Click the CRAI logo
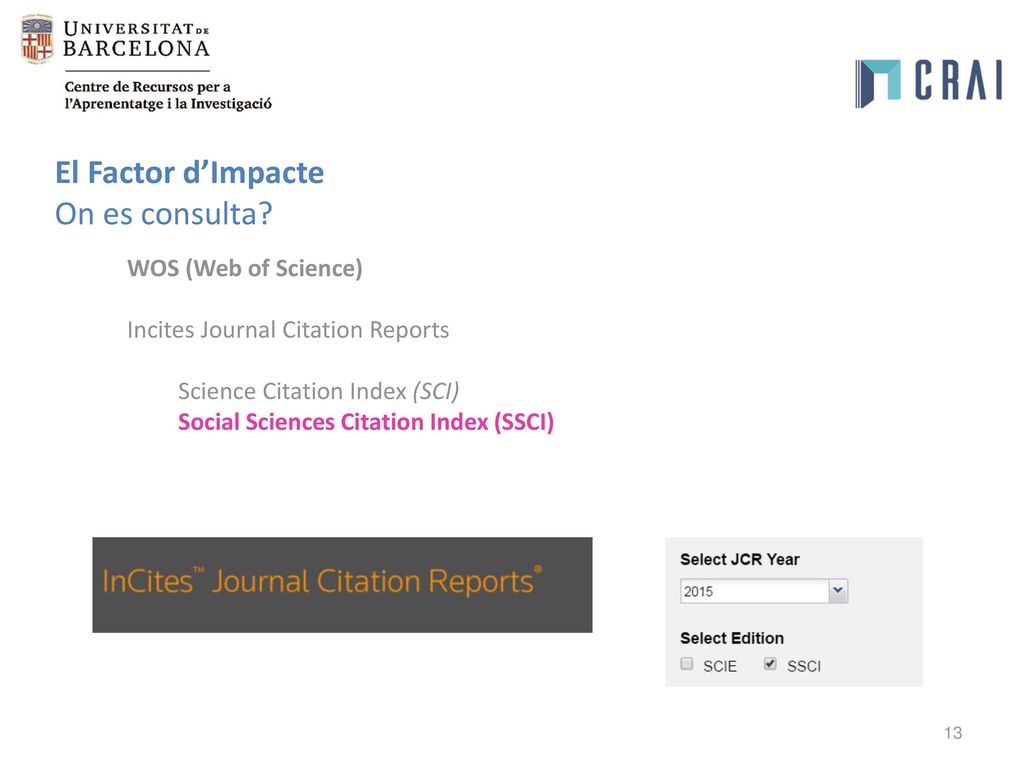The image size is (1024, 768). (928, 83)
